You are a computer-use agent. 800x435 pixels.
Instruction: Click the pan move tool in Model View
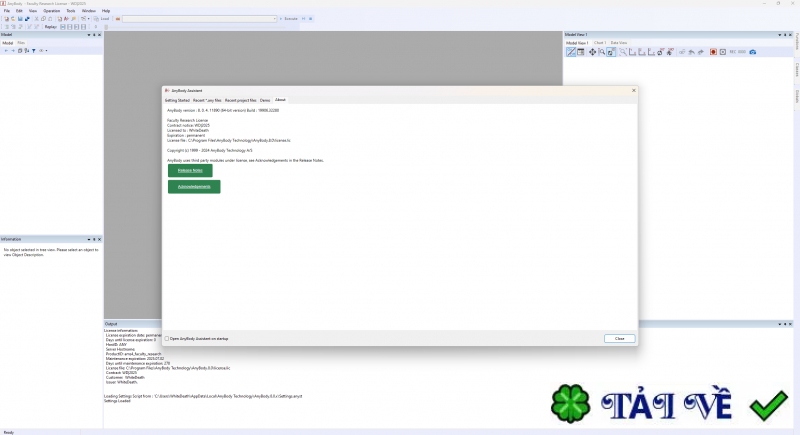click(x=592, y=52)
